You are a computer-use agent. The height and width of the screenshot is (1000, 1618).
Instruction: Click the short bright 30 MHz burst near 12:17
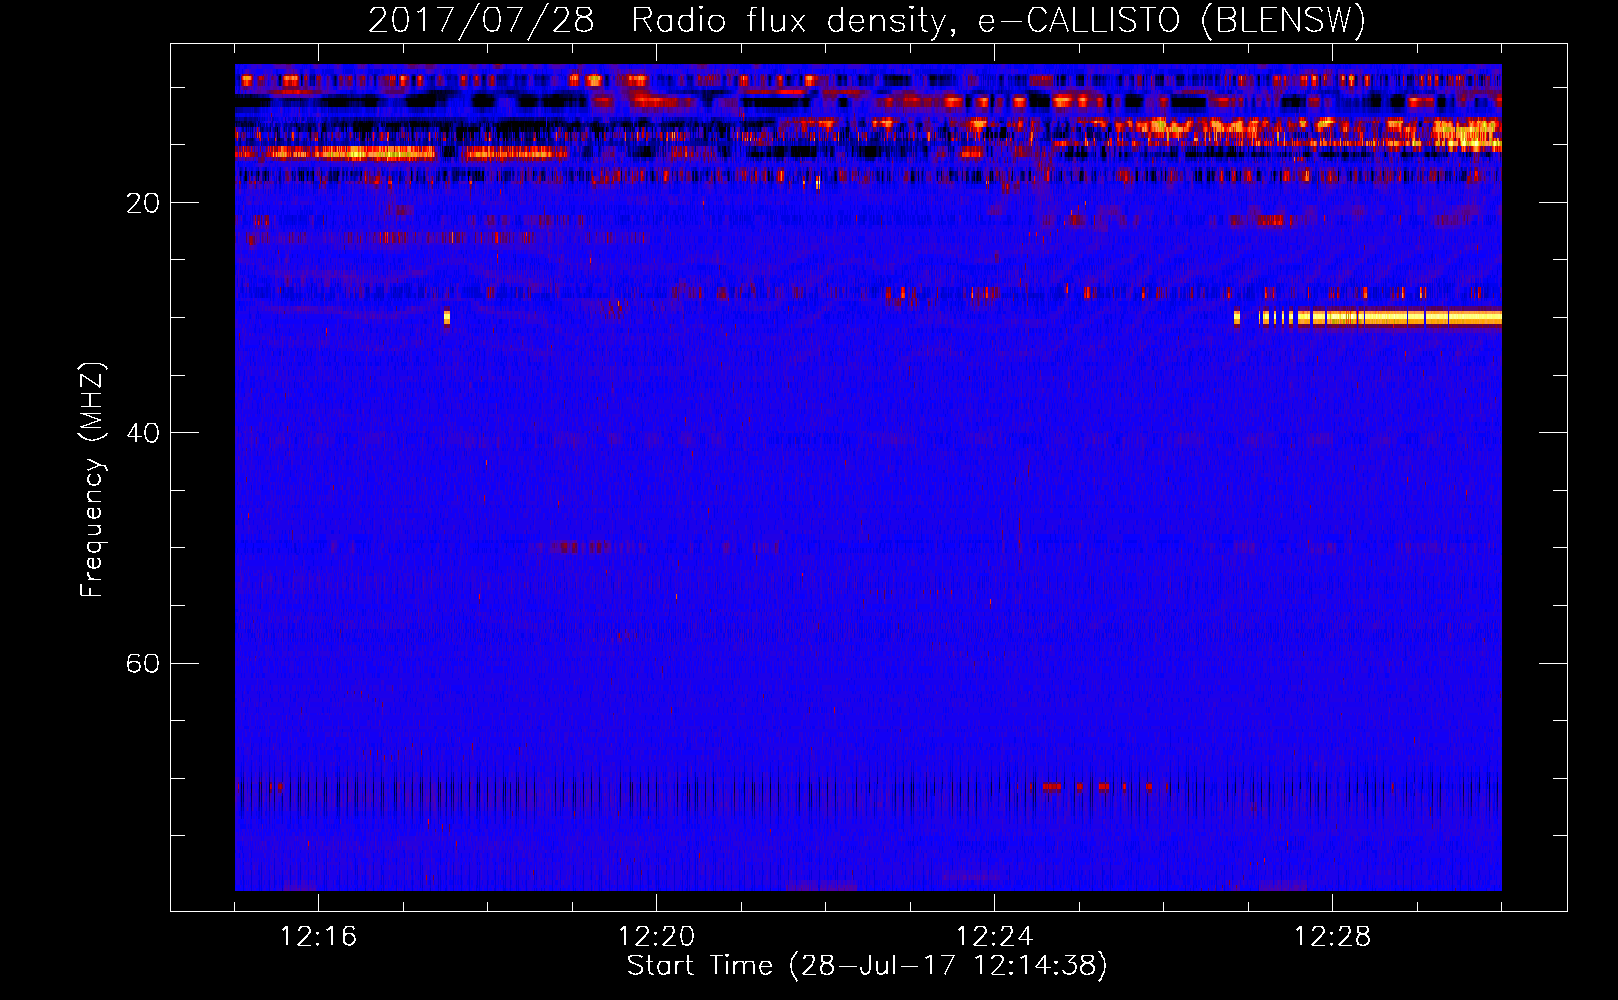tap(447, 318)
